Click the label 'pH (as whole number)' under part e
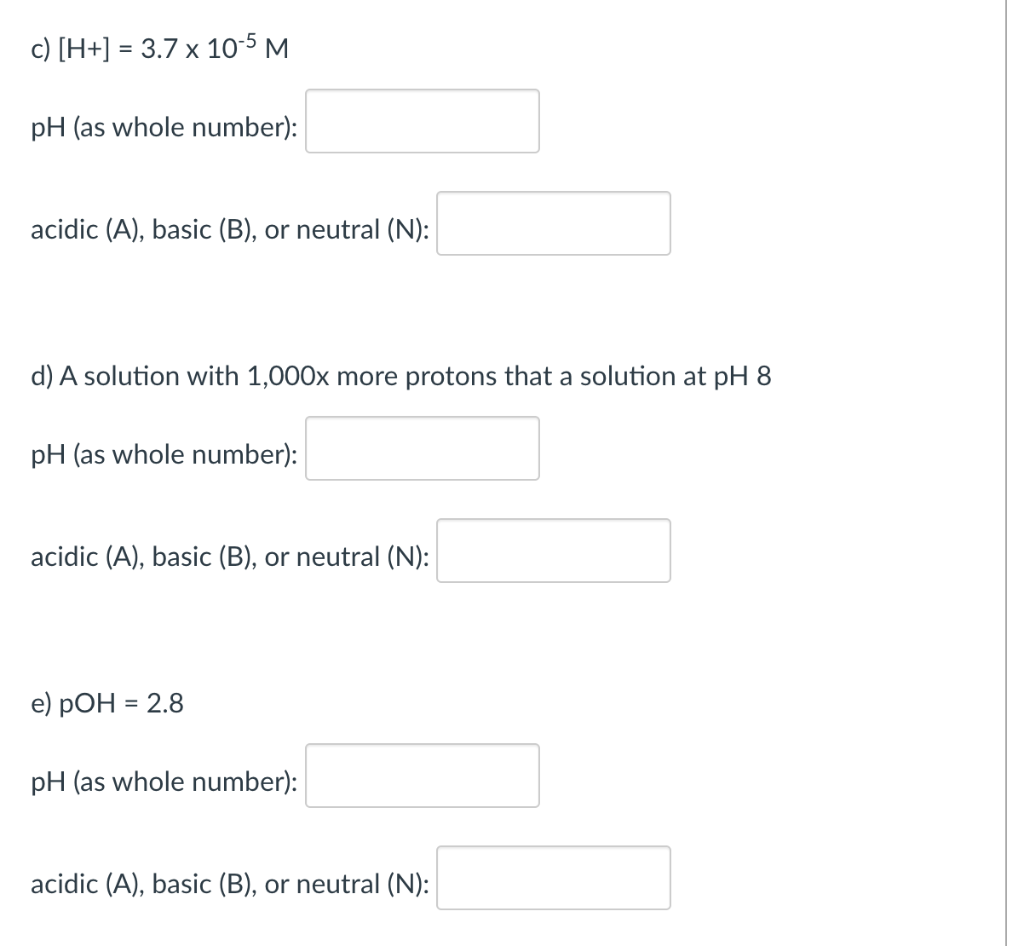1024x946 pixels. coord(163,783)
